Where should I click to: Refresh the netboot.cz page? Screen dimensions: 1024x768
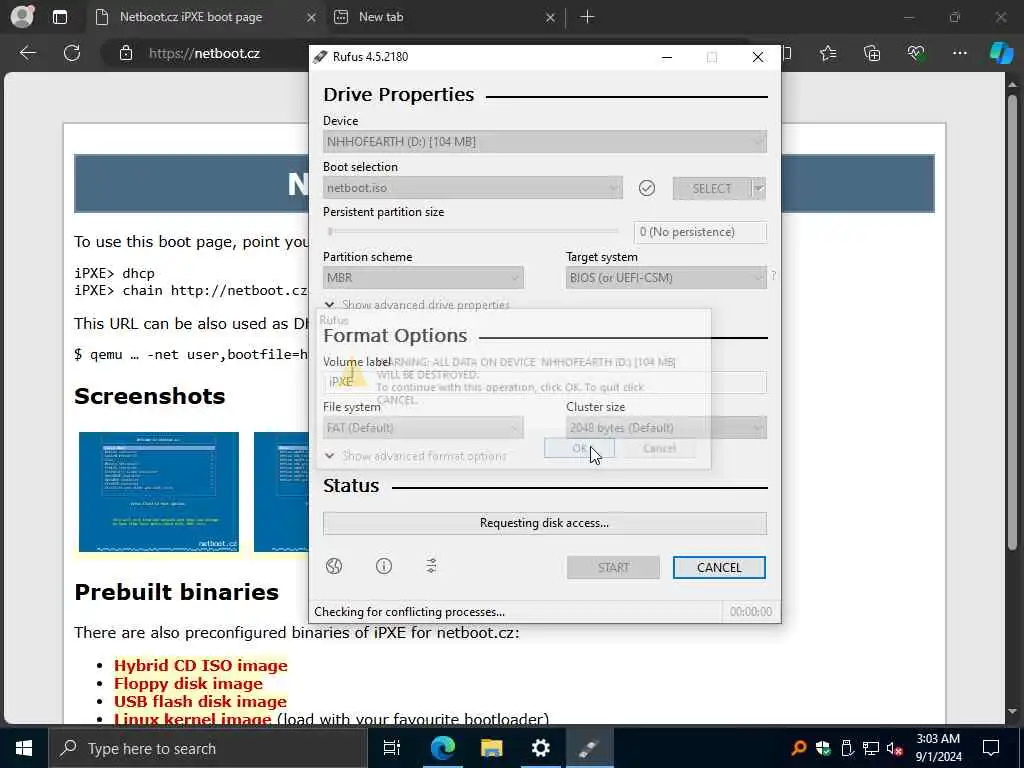tap(72, 53)
